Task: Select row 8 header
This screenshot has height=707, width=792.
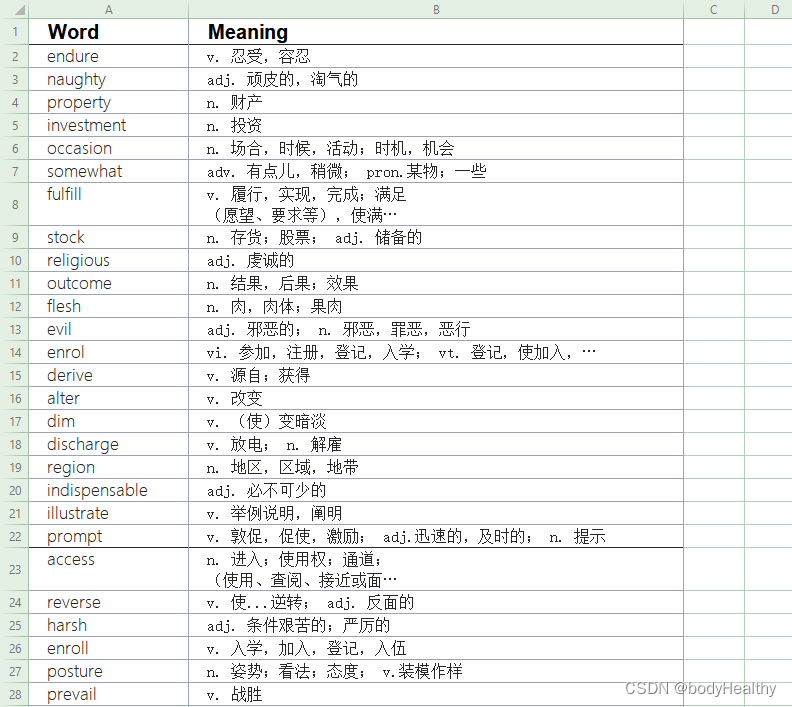Action: [15, 205]
